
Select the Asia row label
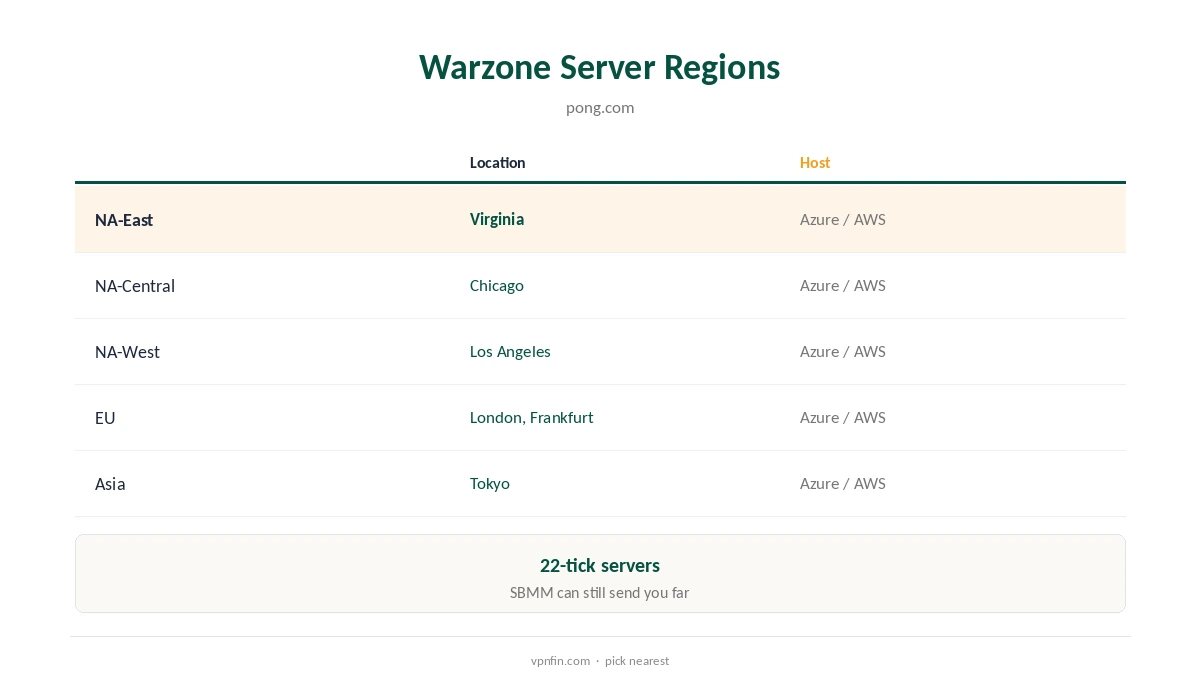[x=110, y=484]
